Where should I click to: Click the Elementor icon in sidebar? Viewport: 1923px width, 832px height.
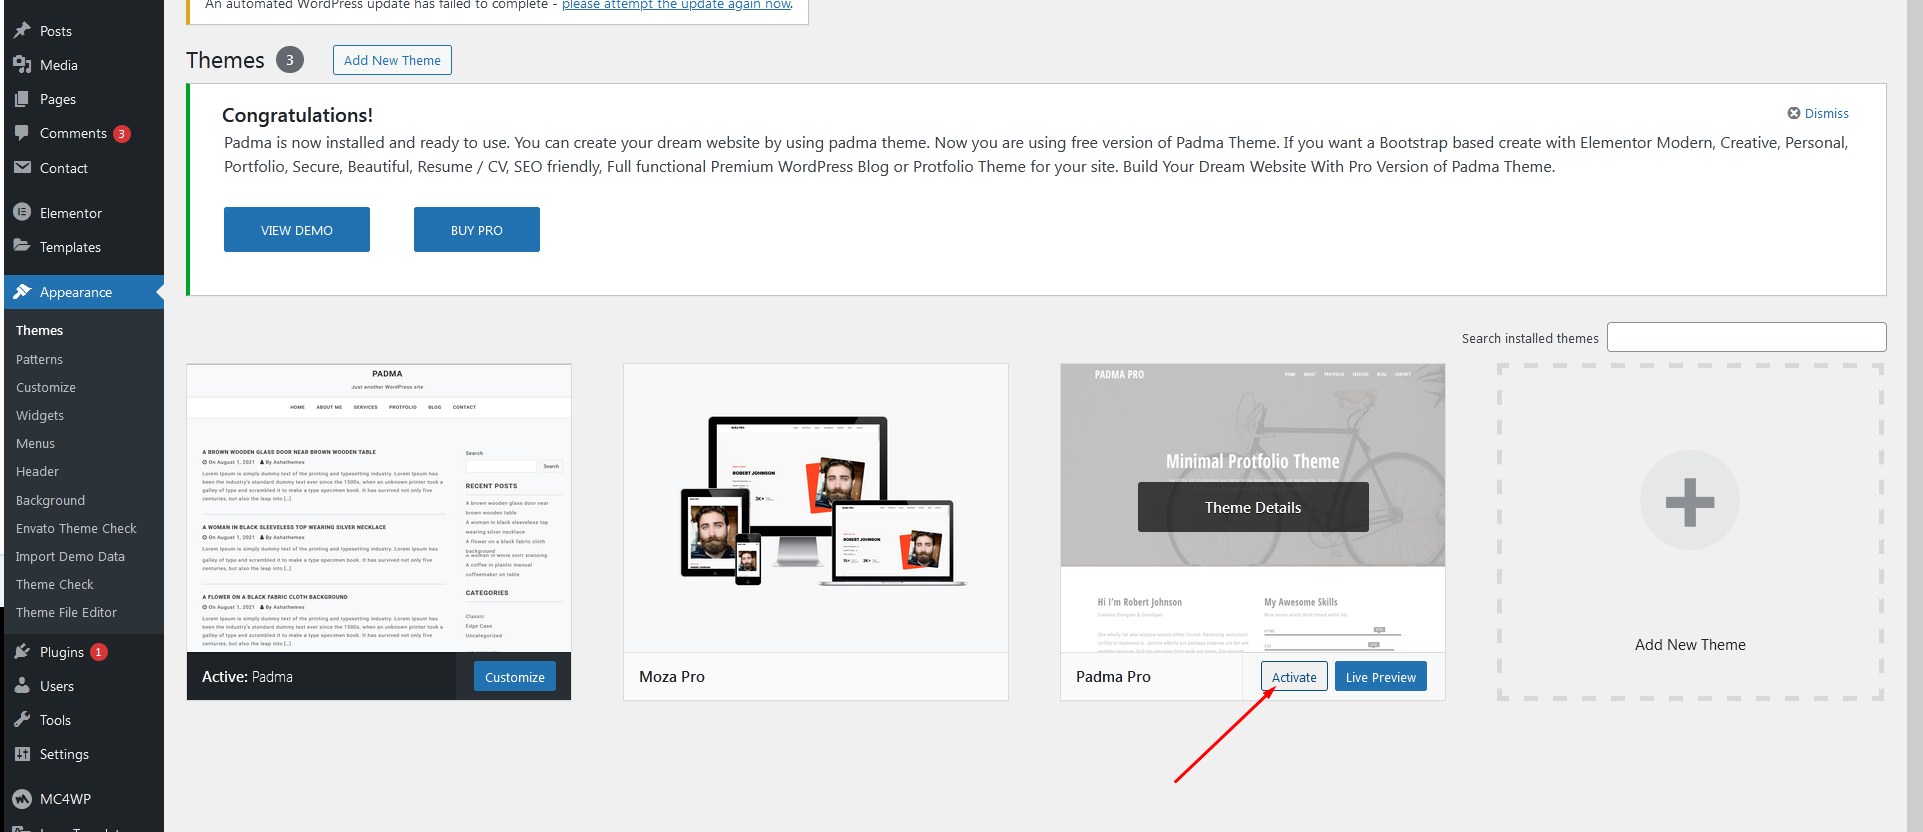click(22, 213)
